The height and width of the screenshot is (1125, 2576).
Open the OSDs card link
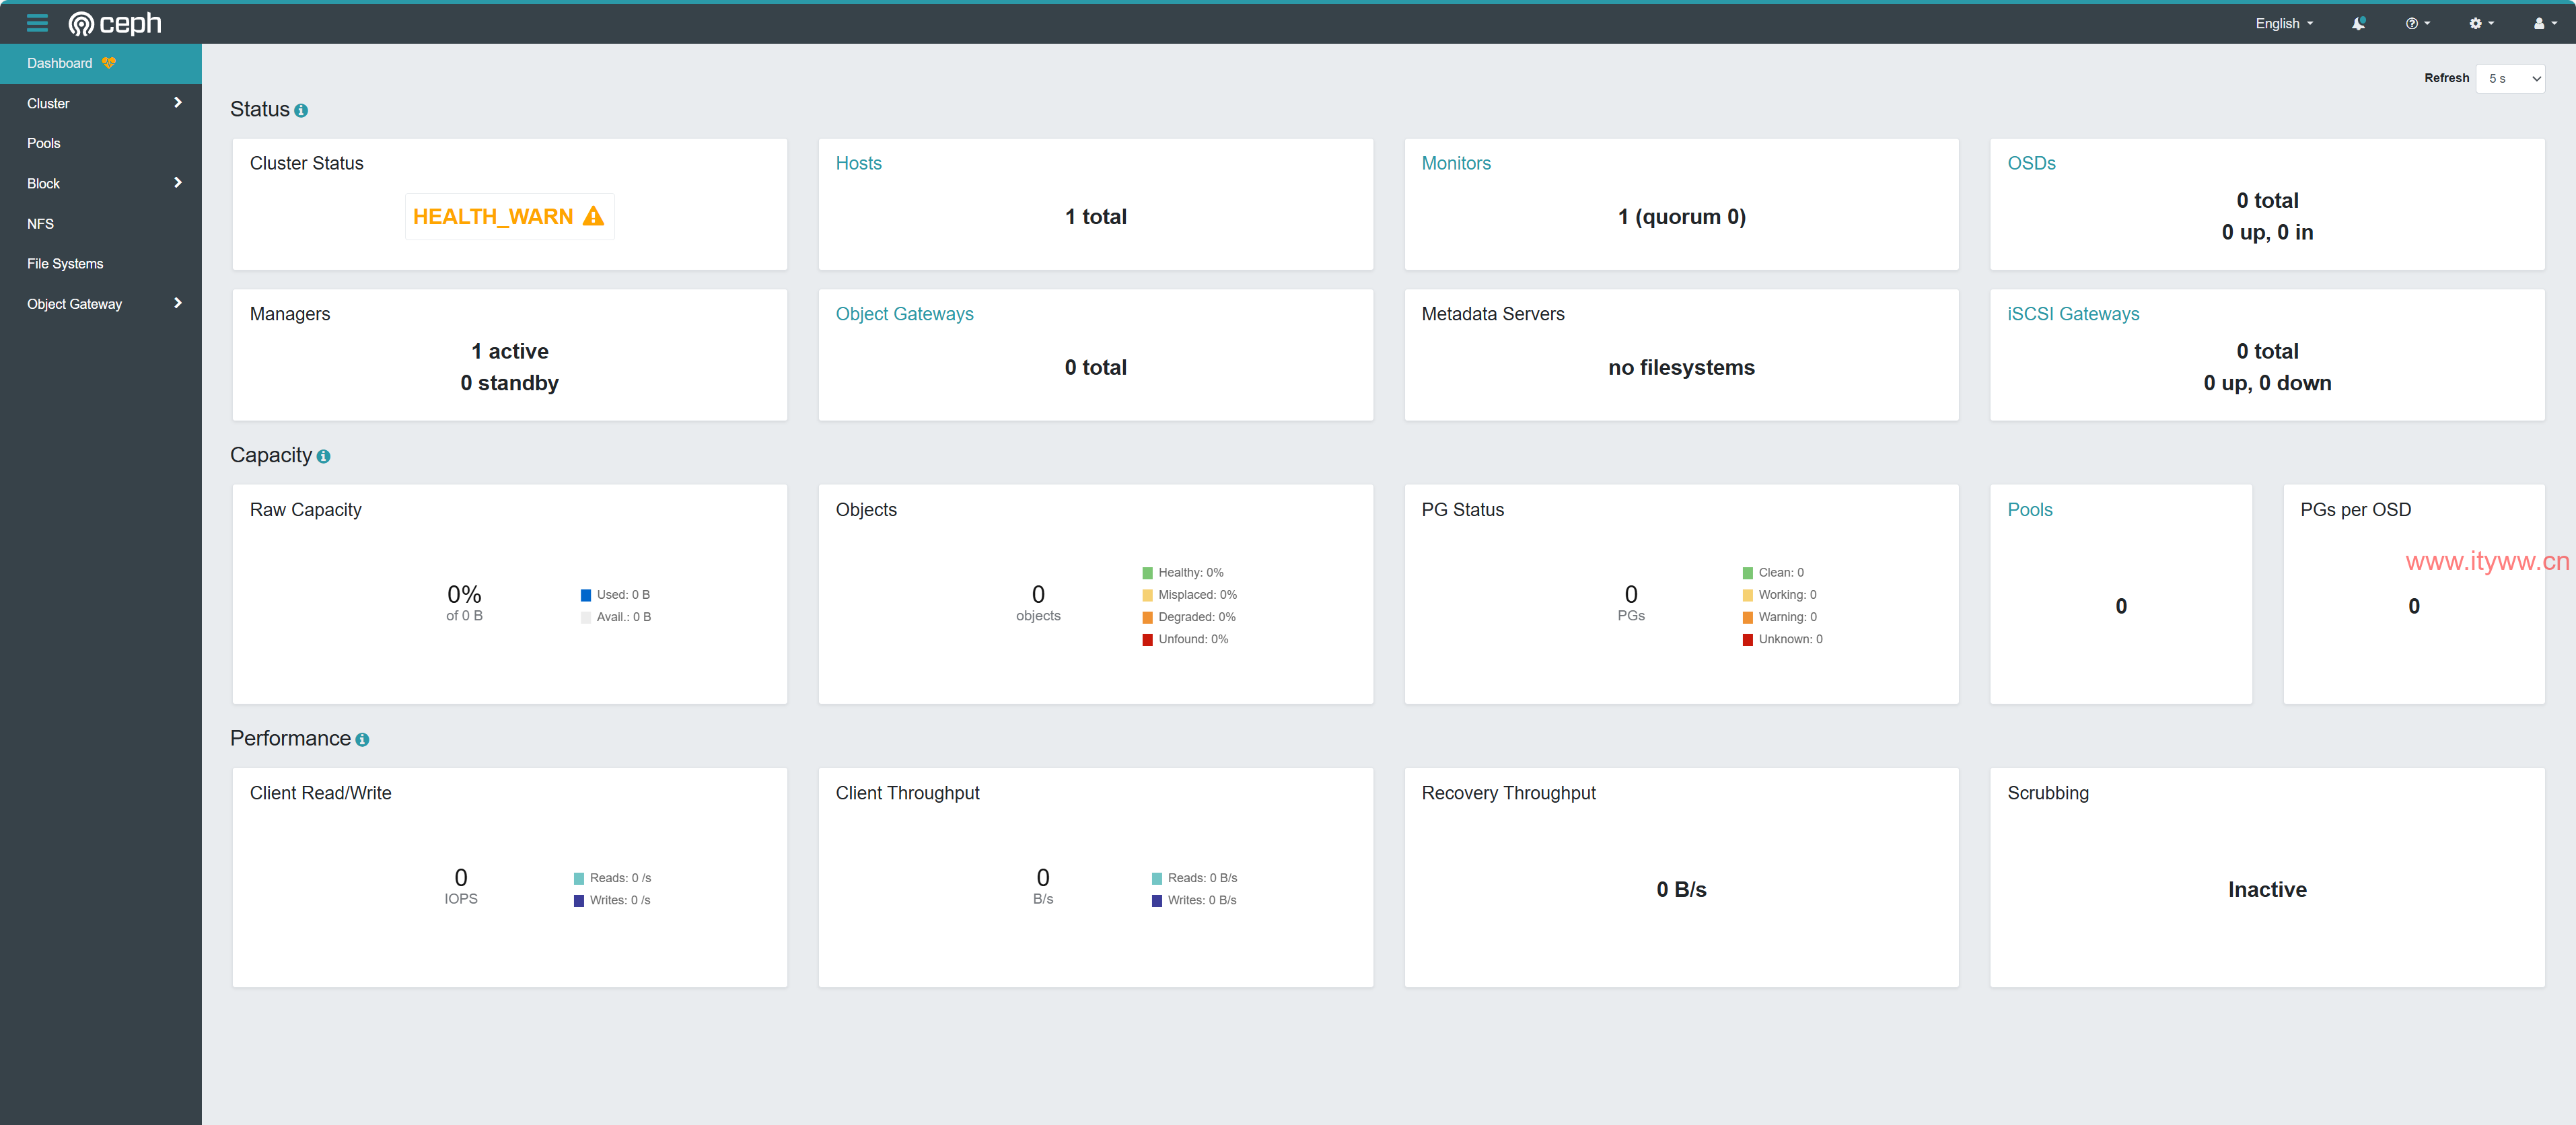[x=2031, y=163]
